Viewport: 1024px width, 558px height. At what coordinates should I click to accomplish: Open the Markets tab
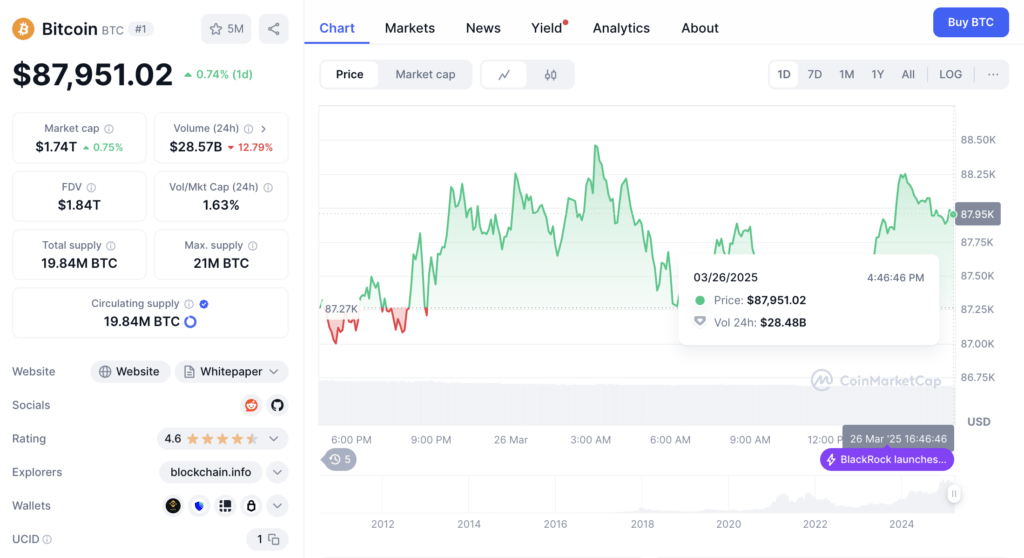[x=409, y=28]
